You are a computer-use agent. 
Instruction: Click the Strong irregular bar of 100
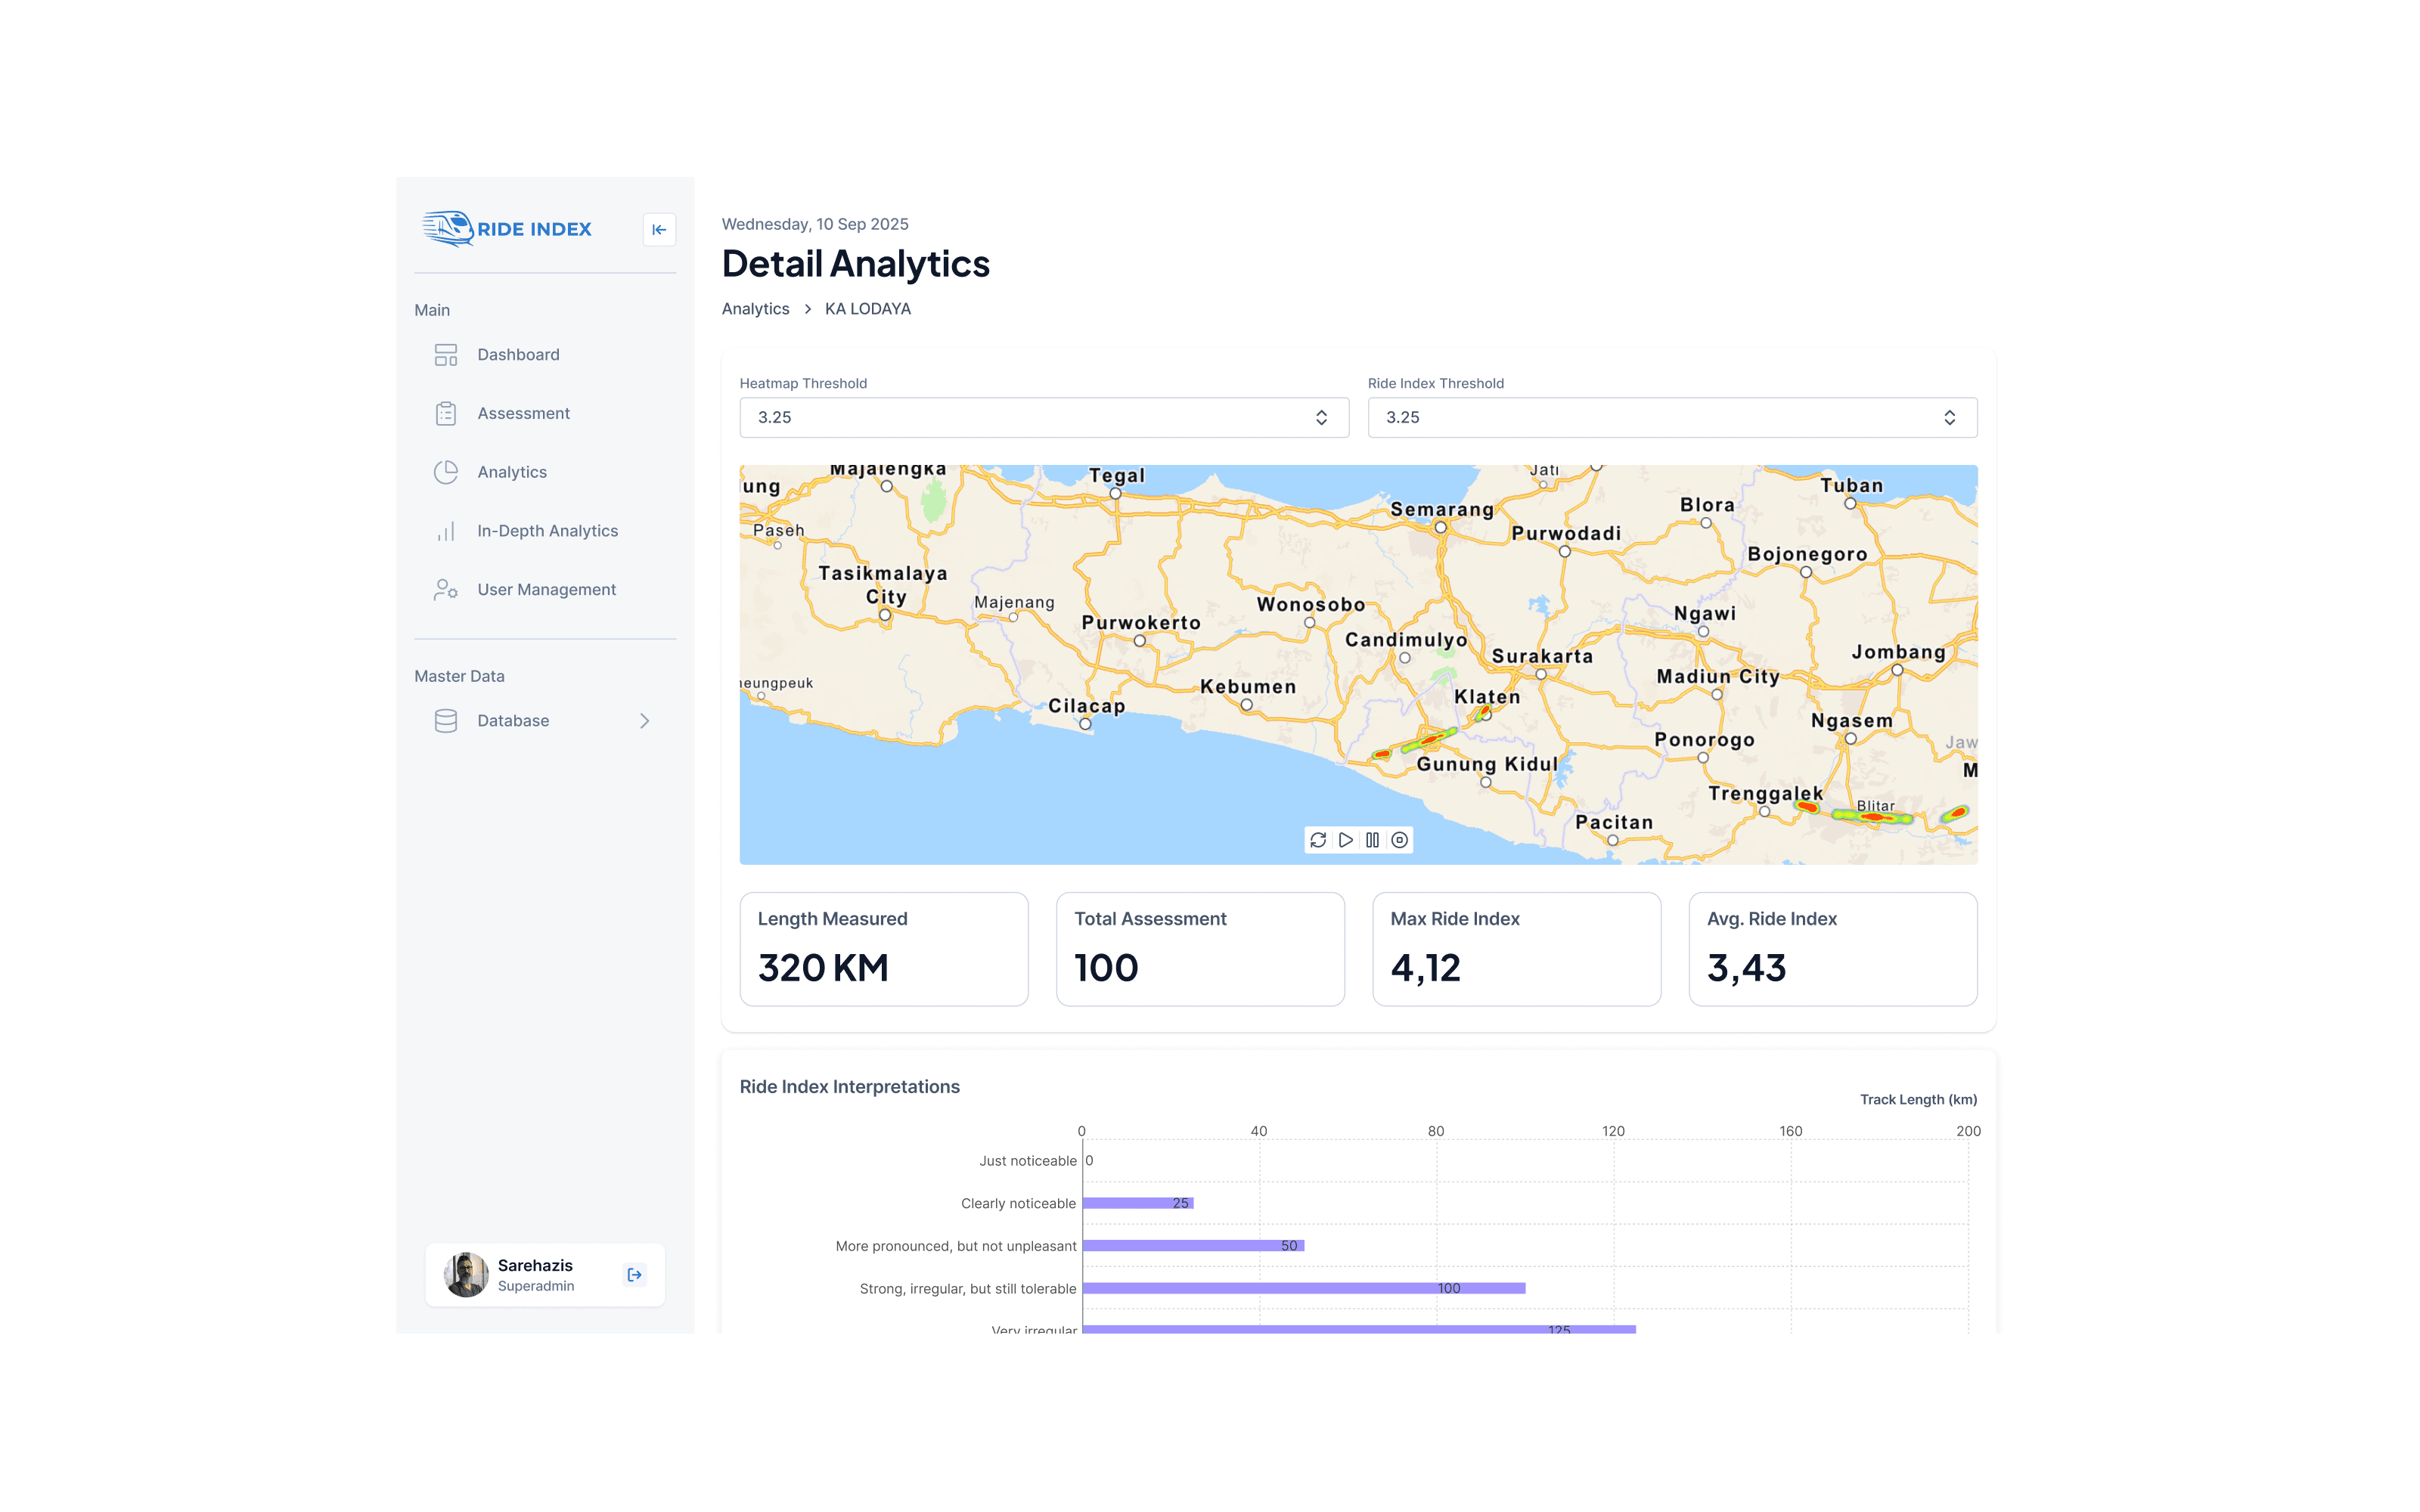pyautogui.click(x=1304, y=1288)
